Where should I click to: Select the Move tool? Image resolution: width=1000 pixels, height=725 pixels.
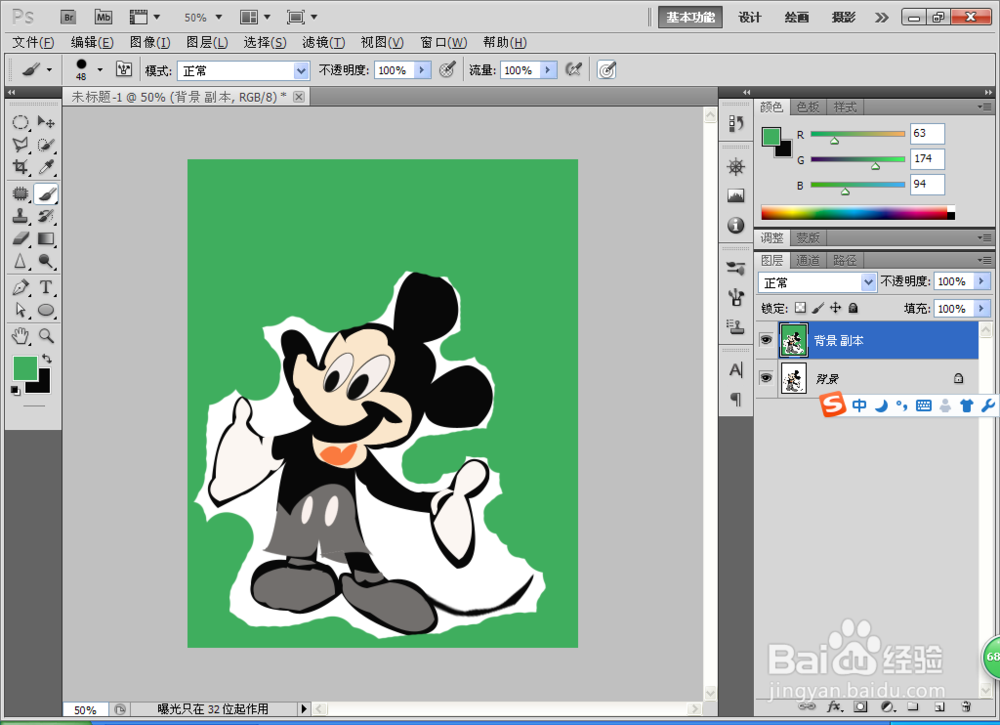46,122
